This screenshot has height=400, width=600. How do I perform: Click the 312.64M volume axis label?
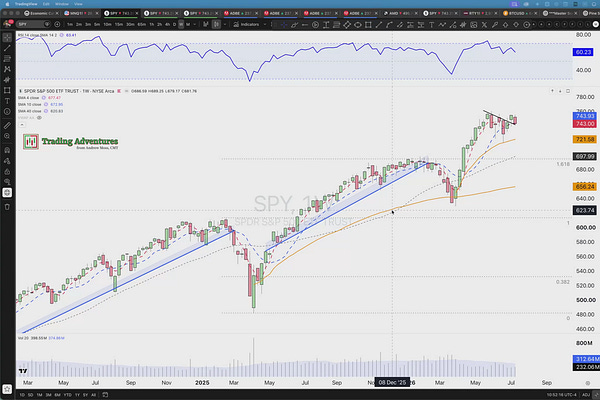[x=586, y=359]
